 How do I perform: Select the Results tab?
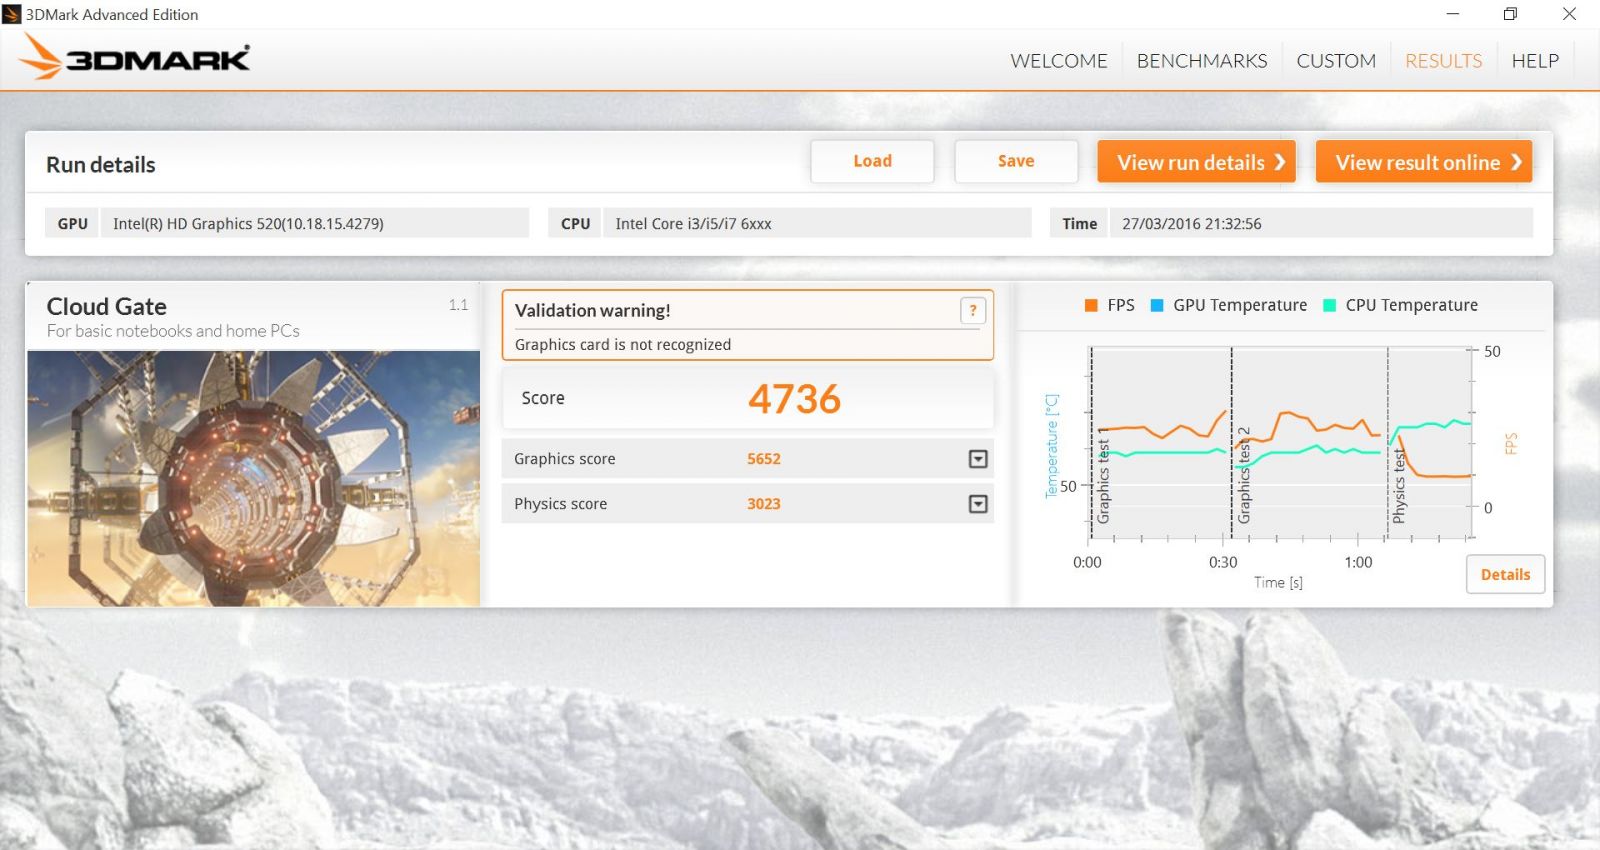(x=1443, y=61)
